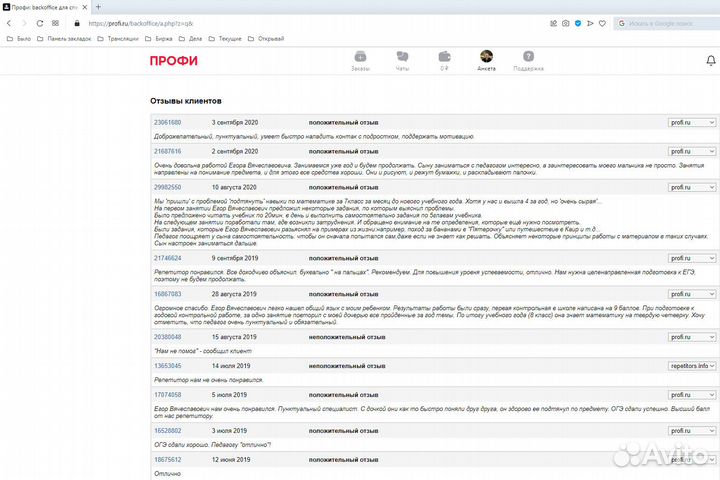This screenshot has width=720, height=480.
Task: Expand profi.ru dropdown for 5 июля 2019 review
Action: (x=692, y=395)
